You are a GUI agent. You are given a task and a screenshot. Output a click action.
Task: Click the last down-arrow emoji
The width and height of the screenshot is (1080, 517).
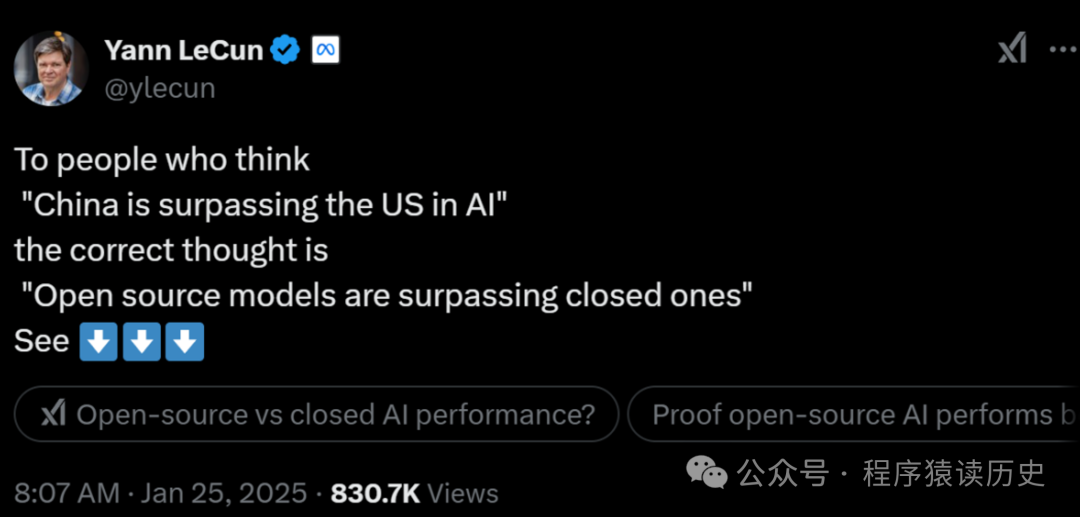pos(185,342)
